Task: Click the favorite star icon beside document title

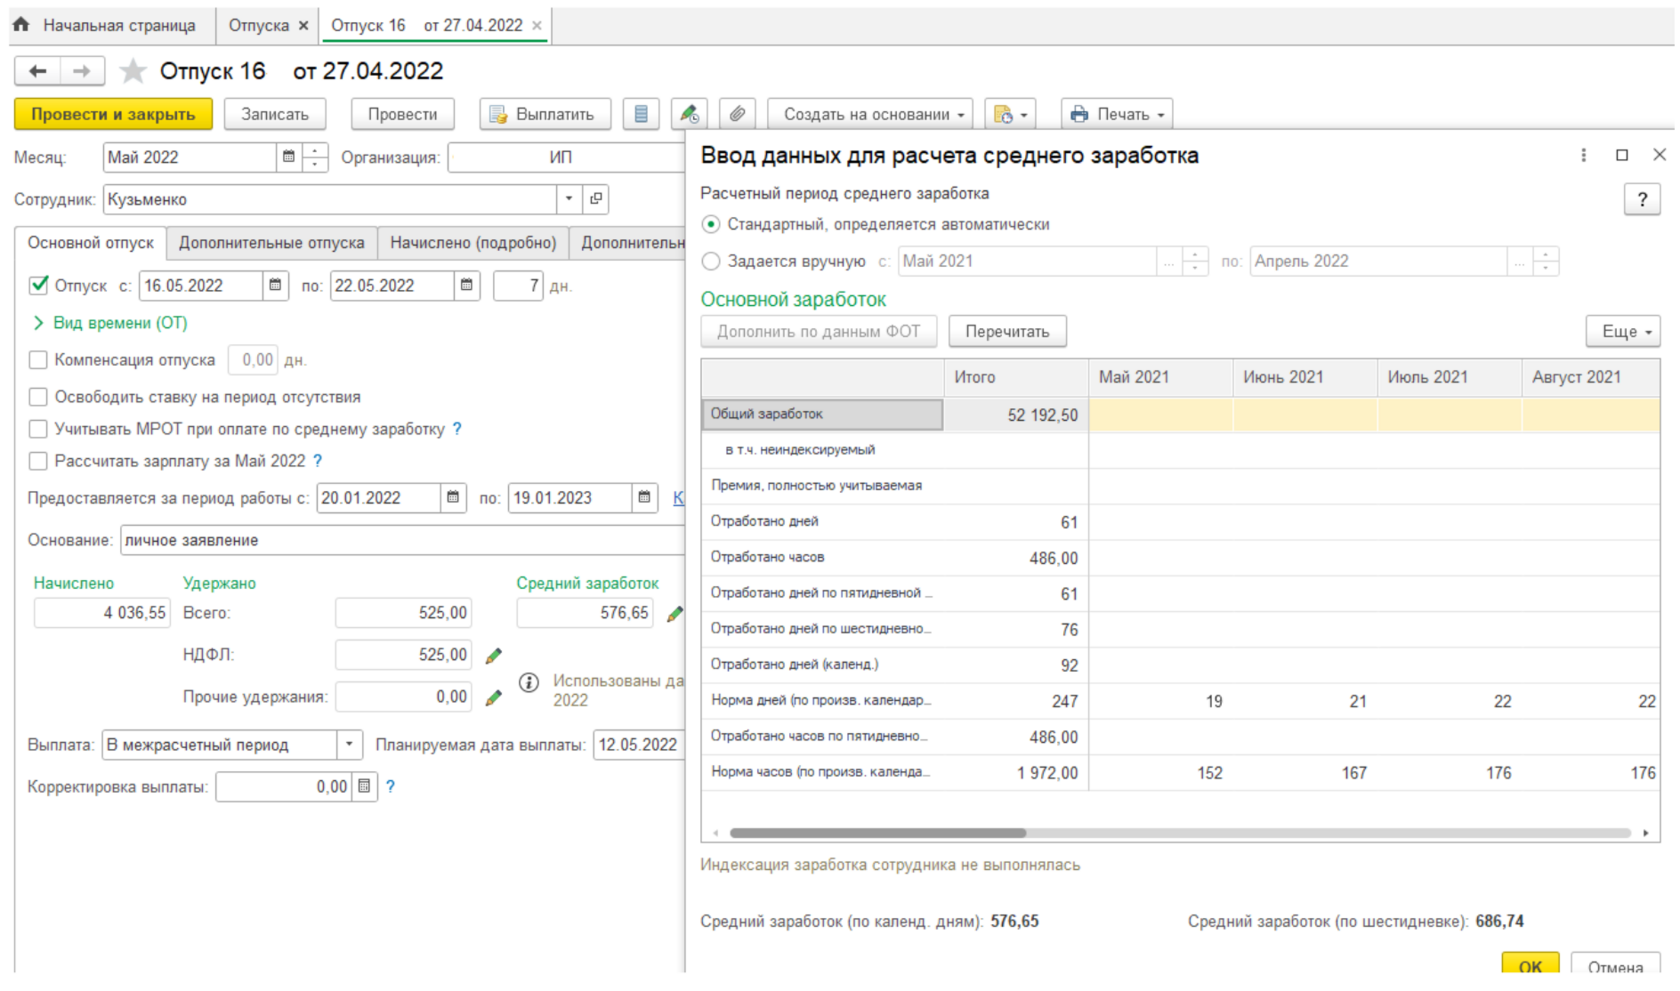Action: 132,71
